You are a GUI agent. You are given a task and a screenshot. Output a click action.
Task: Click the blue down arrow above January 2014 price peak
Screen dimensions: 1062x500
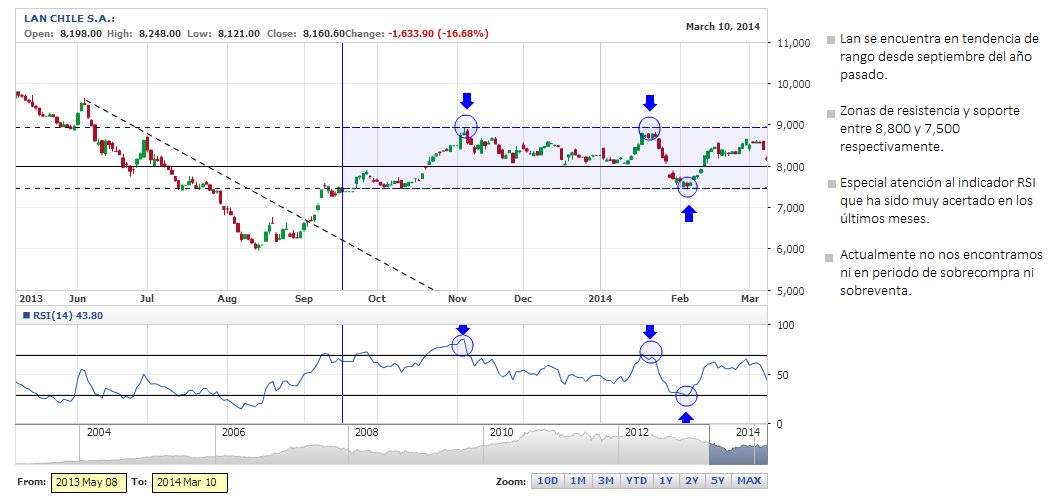(650, 102)
